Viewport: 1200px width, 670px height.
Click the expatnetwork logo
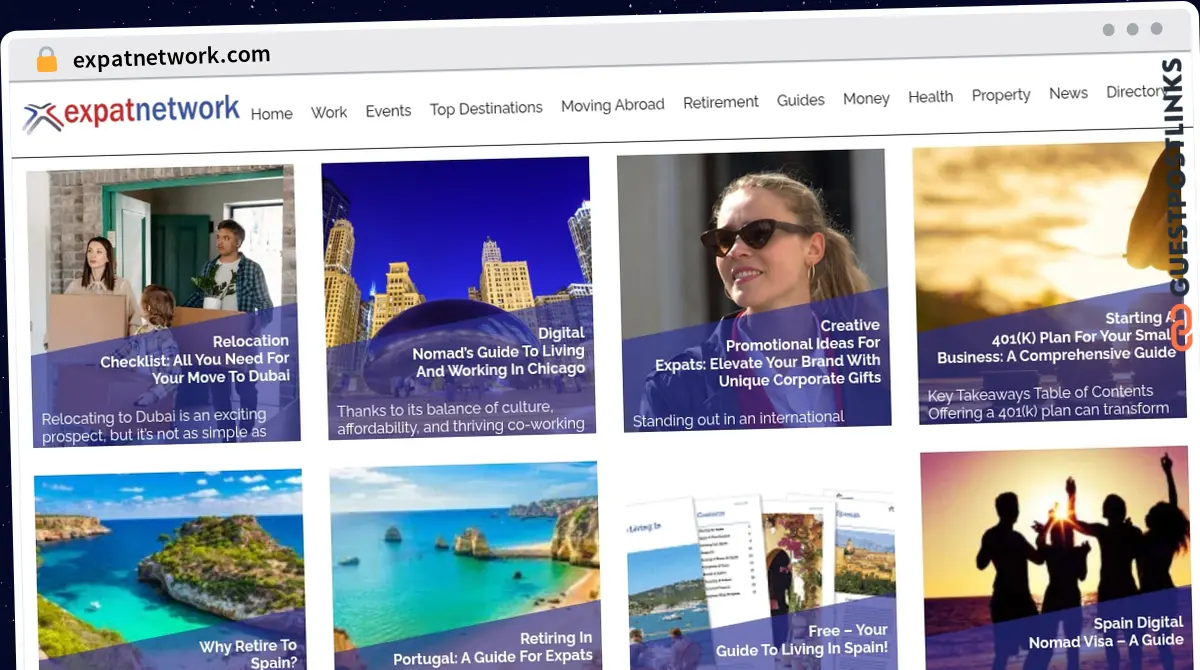pyautogui.click(x=131, y=114)
